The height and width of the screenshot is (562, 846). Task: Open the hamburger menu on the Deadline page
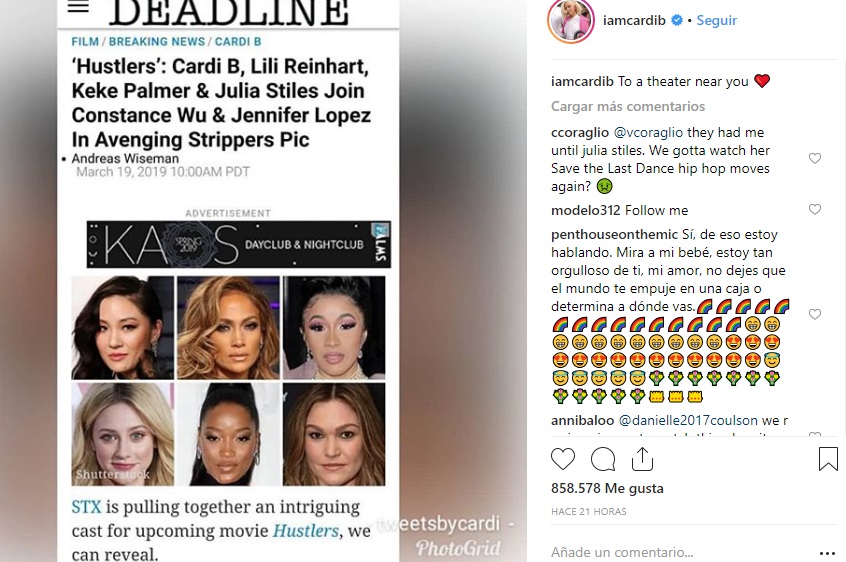pos(78,6)
